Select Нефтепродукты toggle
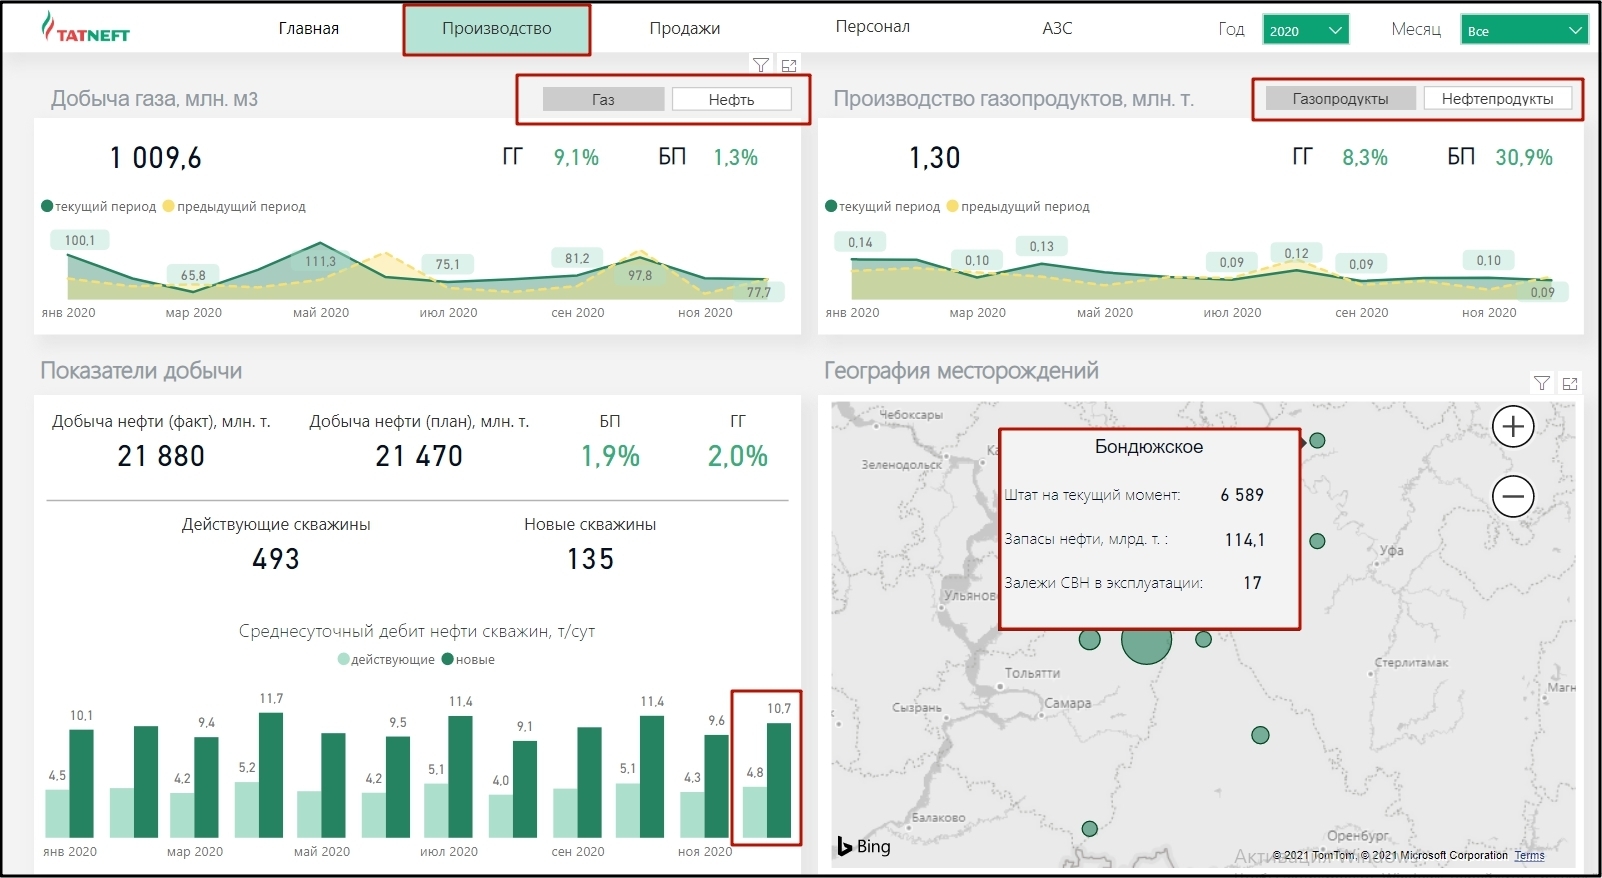 tap(1497, 98)
